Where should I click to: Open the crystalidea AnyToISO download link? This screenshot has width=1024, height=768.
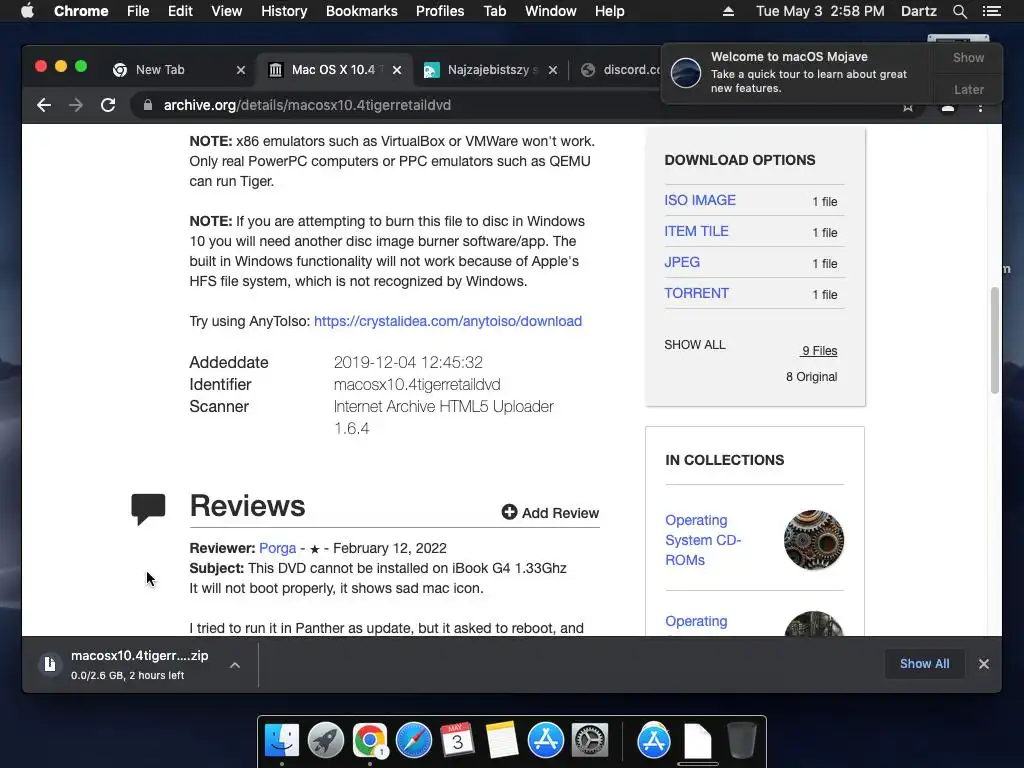448,321
